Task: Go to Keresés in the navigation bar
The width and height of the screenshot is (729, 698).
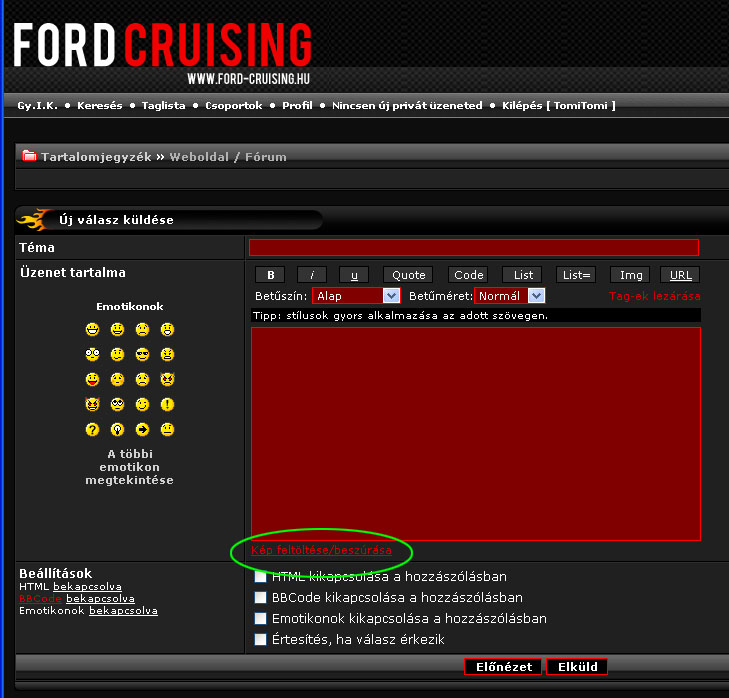Action: click(99, 106)
